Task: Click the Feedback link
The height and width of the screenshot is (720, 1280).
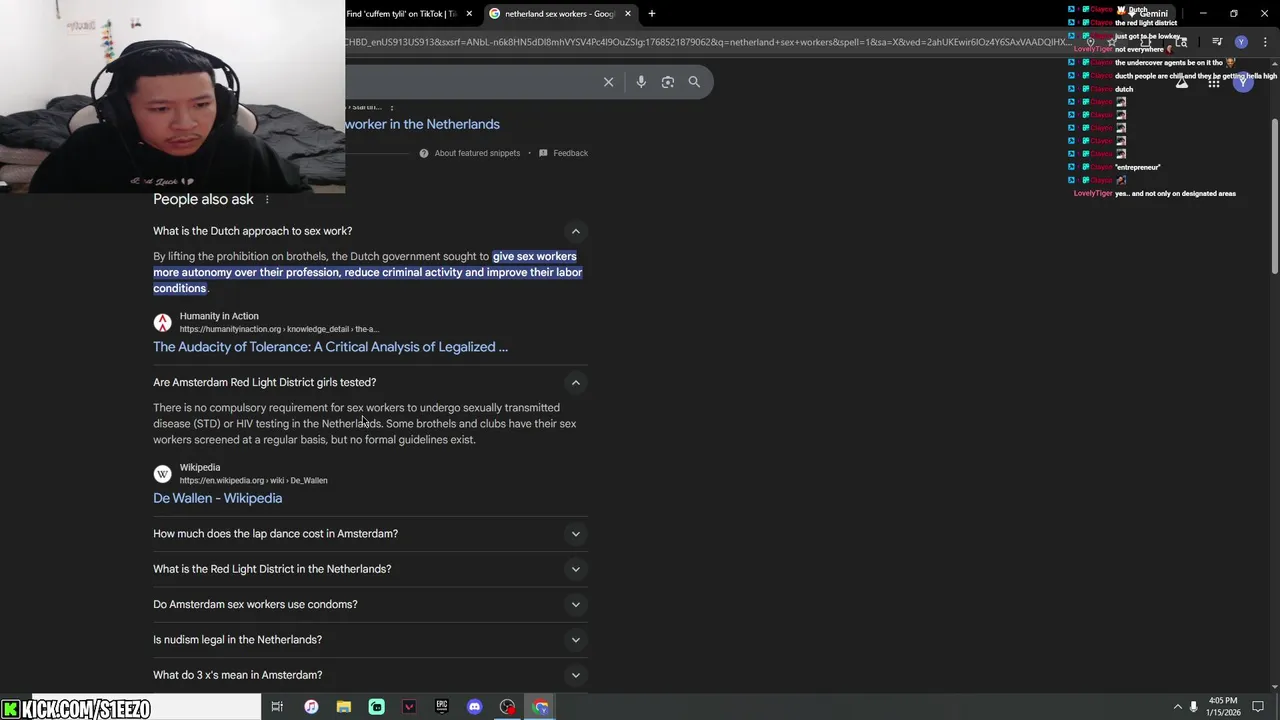Action: click(x=570, y=153)
